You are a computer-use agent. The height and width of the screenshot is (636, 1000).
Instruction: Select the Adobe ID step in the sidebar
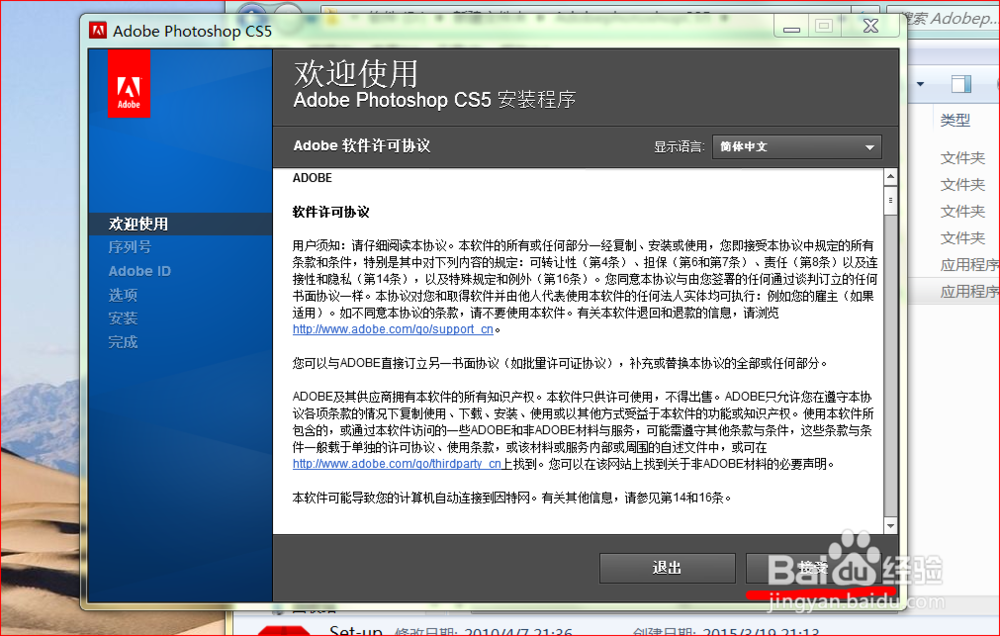pyautogui.click(x=140, y=271)
